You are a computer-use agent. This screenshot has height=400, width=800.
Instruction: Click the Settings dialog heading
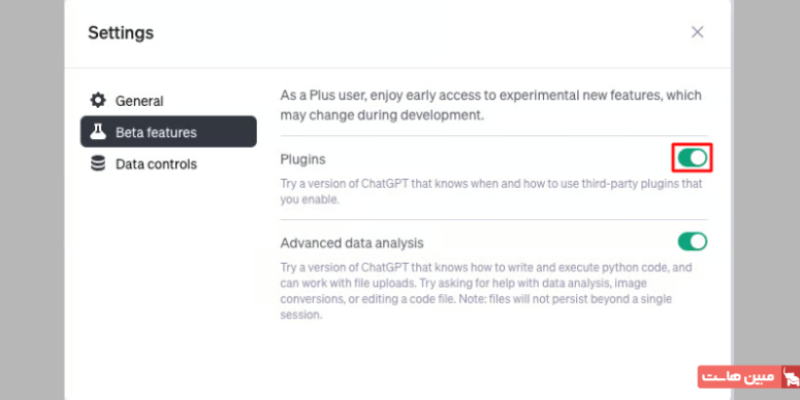pos(121,33)
